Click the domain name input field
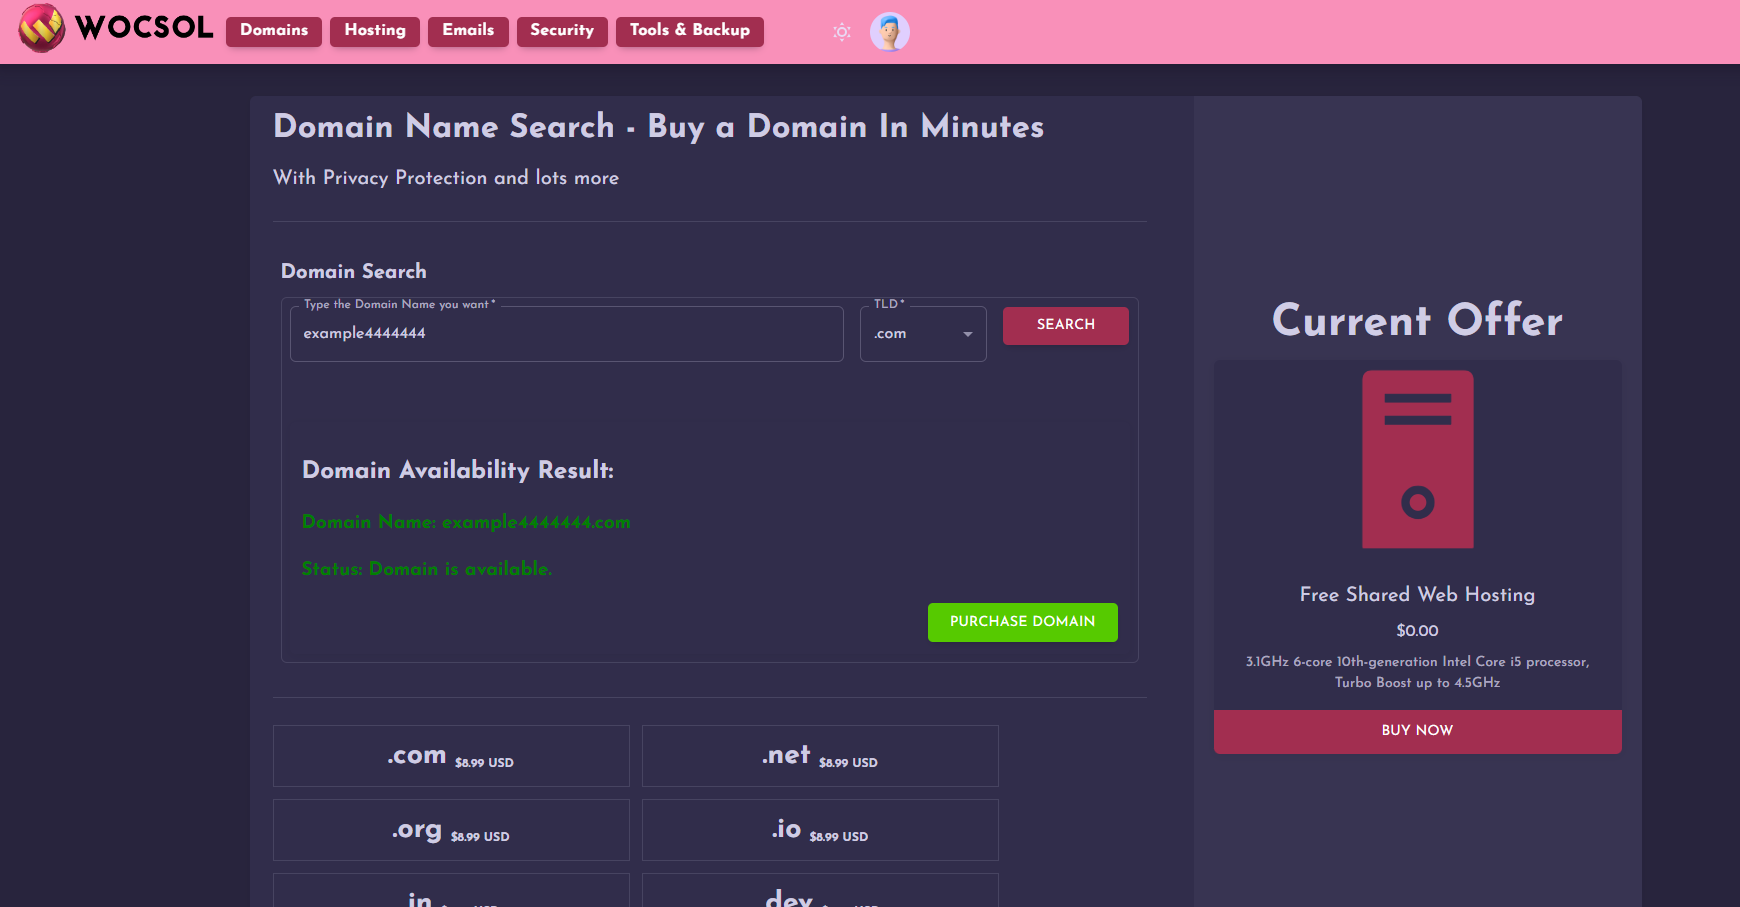Image resolution: width=1740 pixels, height=907 pixels. click(x=566, y=334)
